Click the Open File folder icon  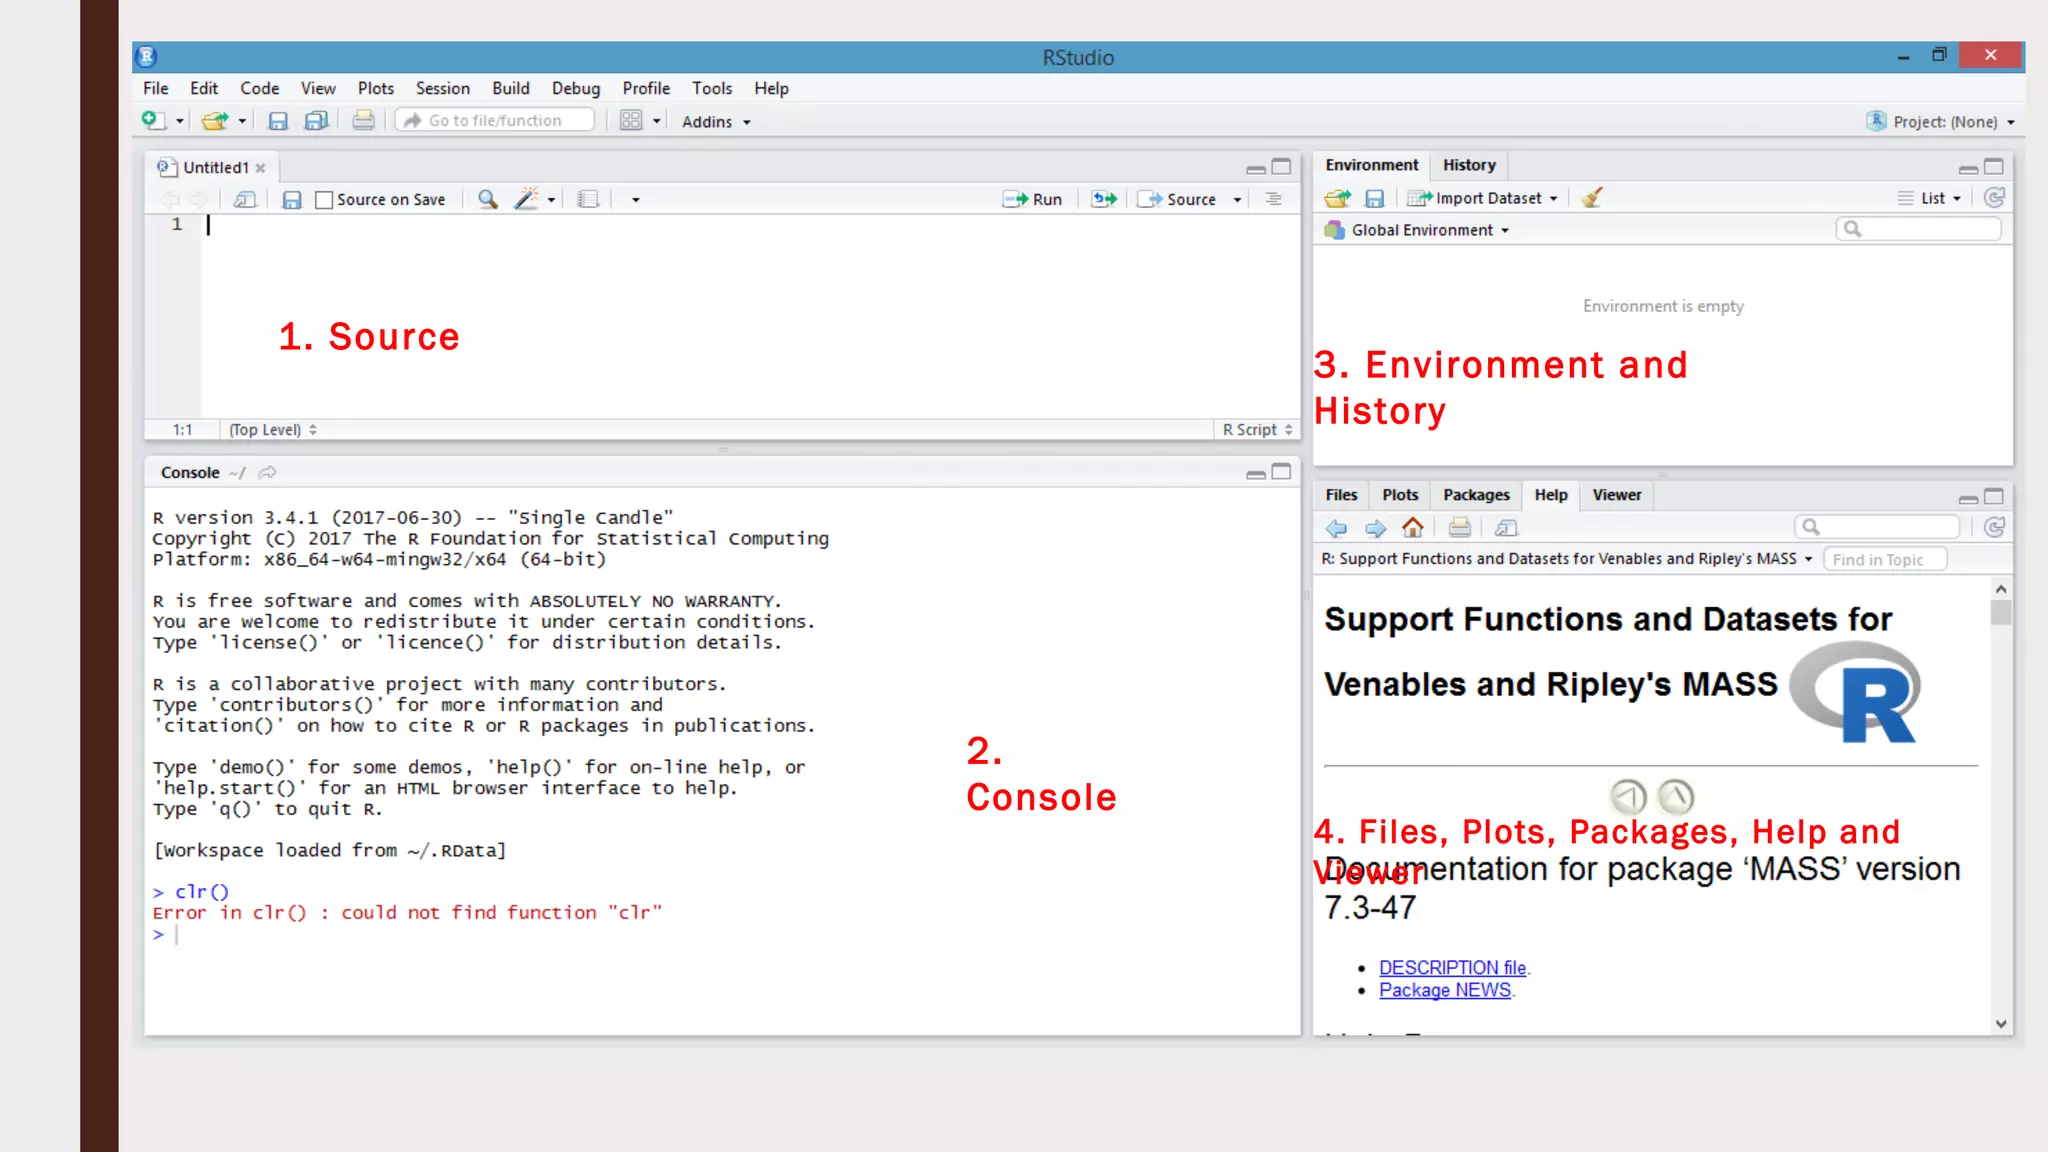[x=213, y=121]
